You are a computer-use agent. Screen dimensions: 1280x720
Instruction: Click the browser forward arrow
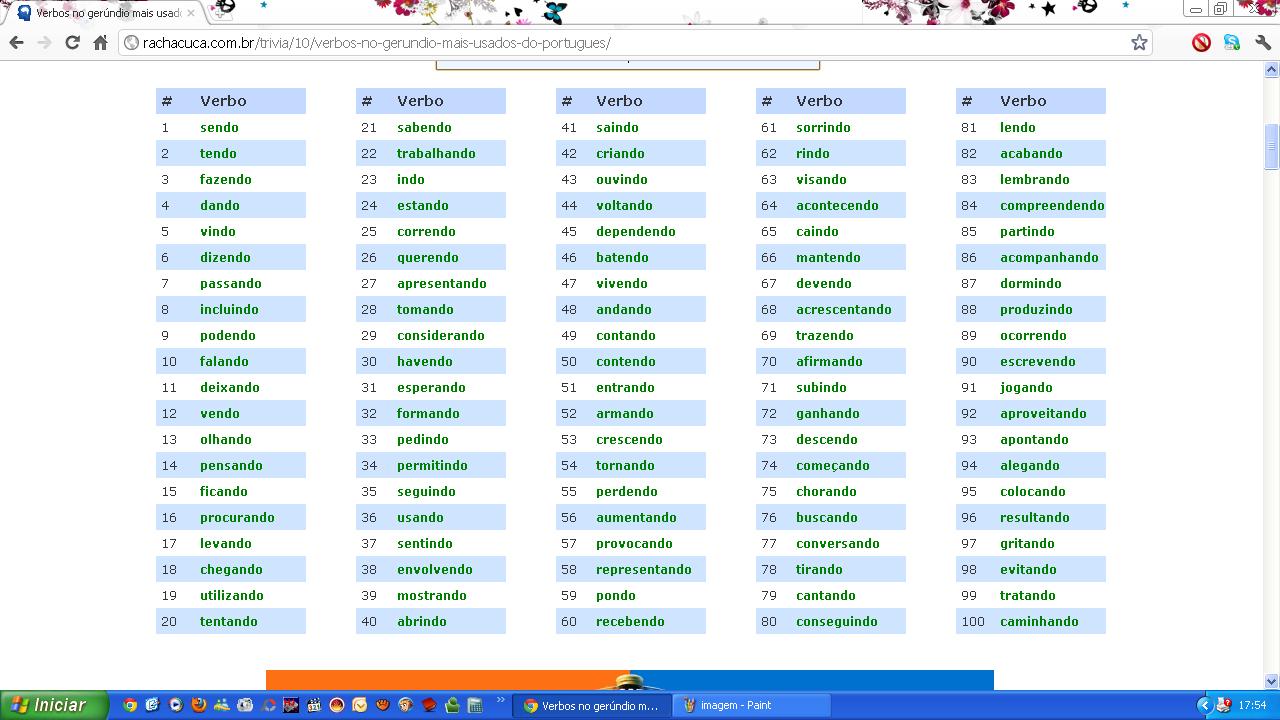(44, 42)
